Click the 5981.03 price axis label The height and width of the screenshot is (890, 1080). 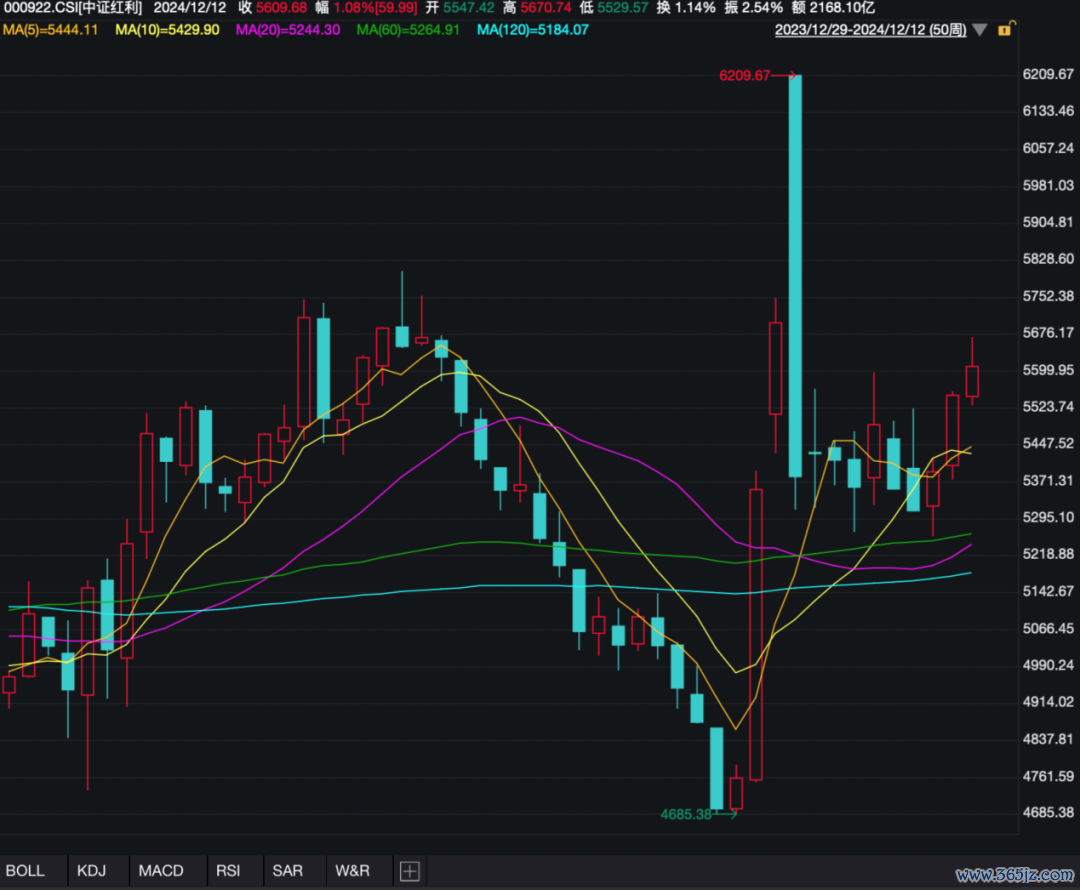click(1048, 185)
